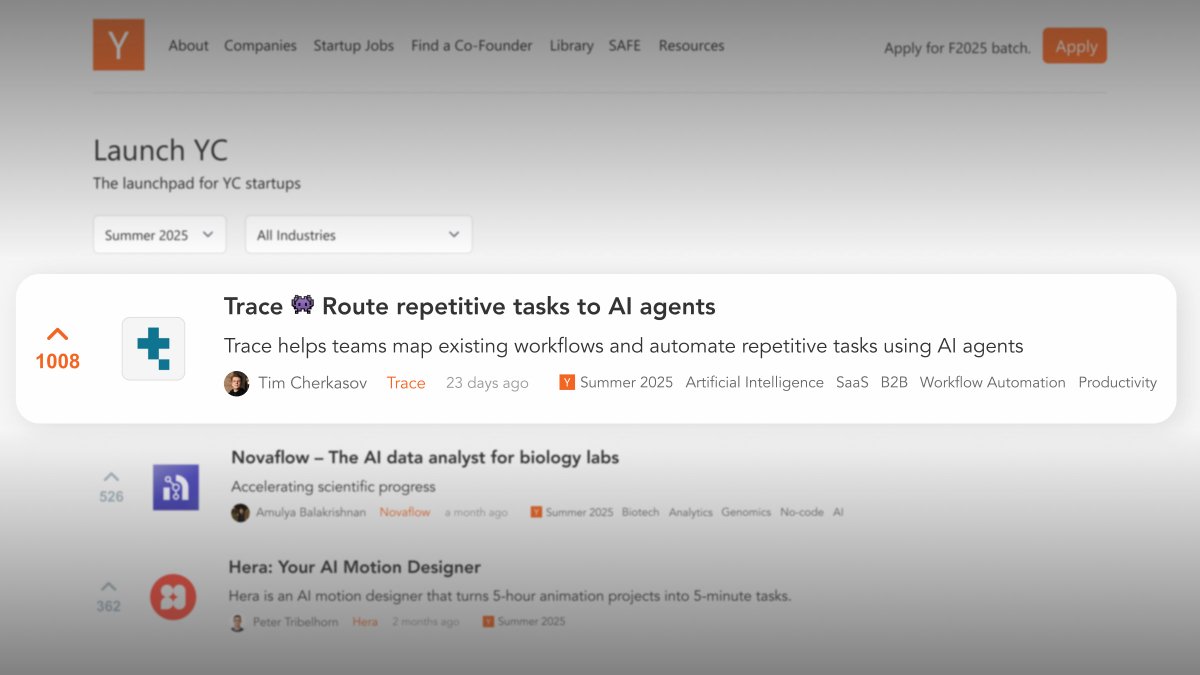Open the Summer 2025 batch dropdown

pos(160,235)
